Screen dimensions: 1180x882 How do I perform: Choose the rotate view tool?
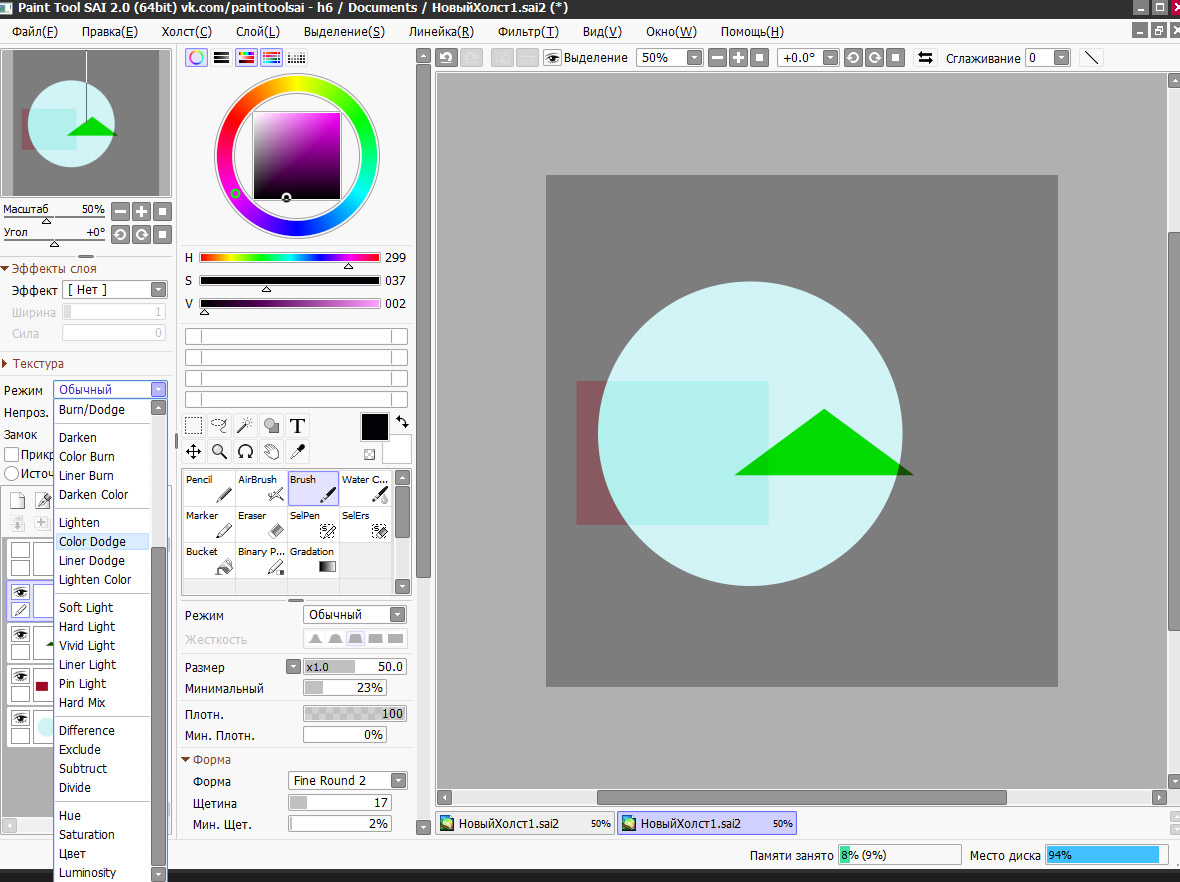click(245, 452)
